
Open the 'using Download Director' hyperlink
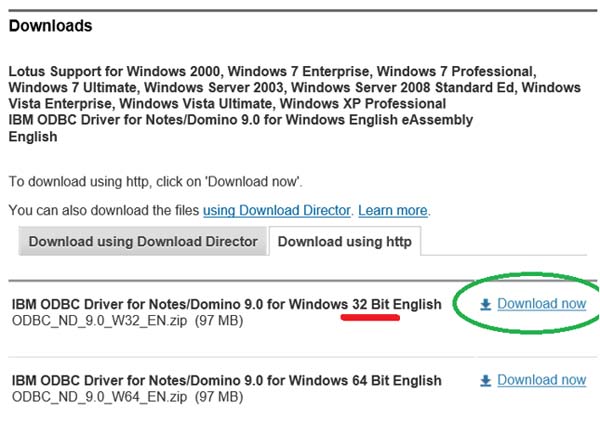(x=277, y=211)
